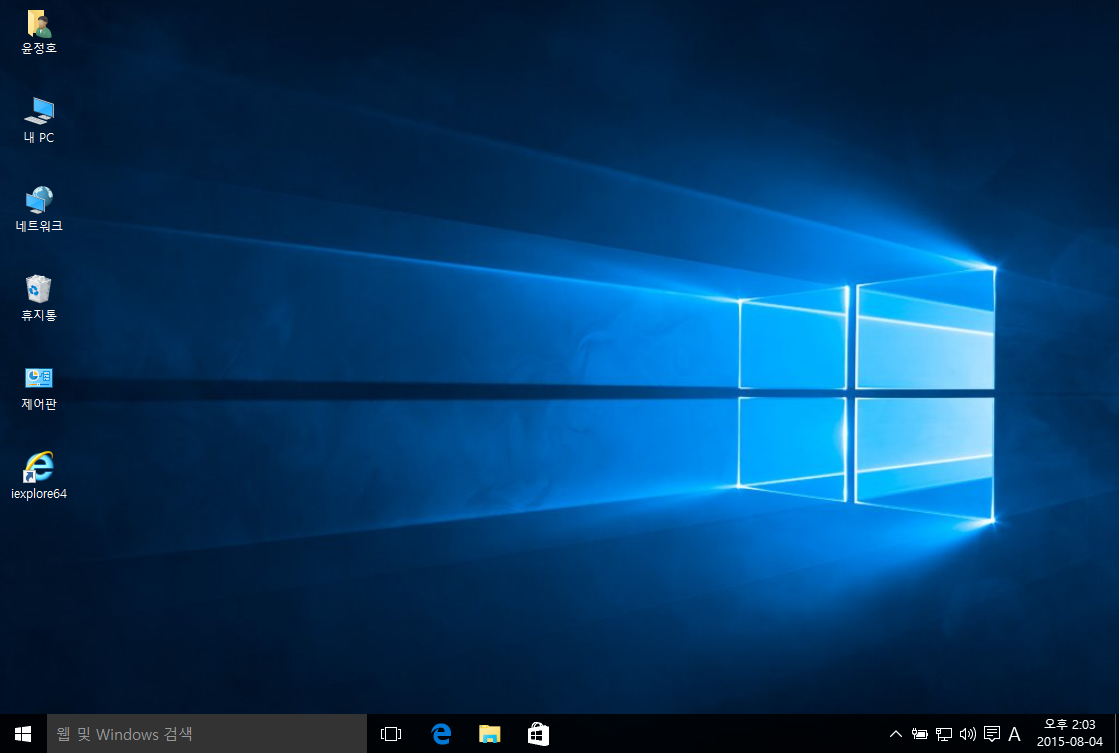Image resolution: width=1119 pixels, height=753 pixels.
Task: Open the Action Center notifications icon
Action: pyautogui.click(x=991, y=734)
